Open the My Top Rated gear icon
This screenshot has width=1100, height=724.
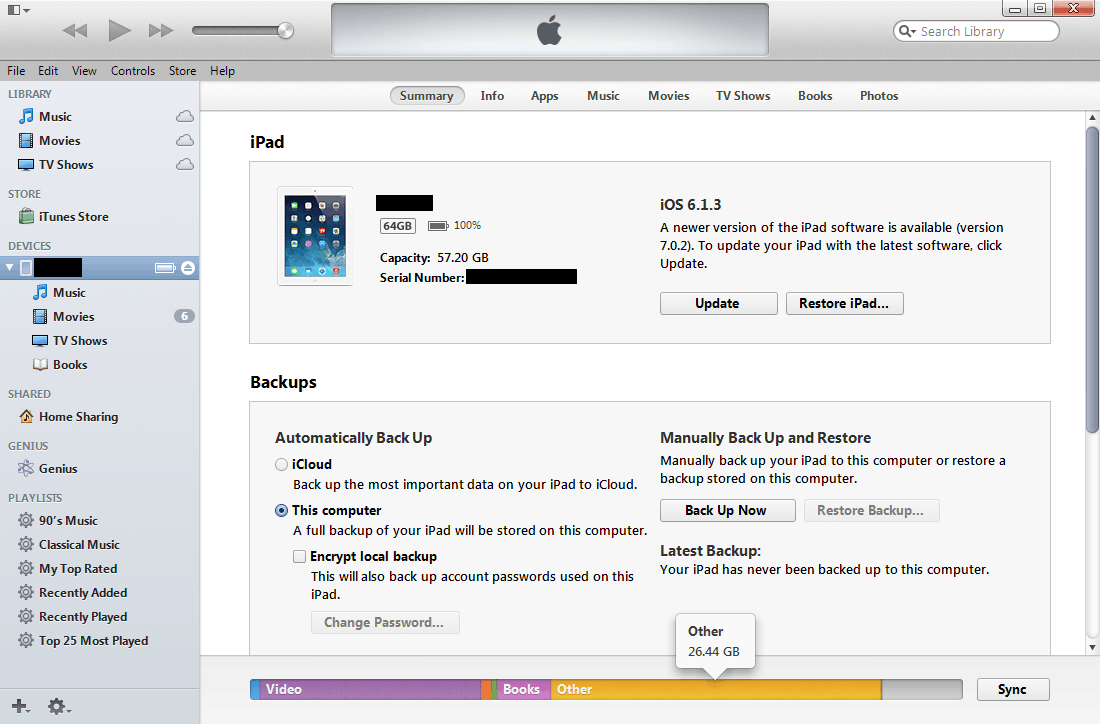pos(26,568)
